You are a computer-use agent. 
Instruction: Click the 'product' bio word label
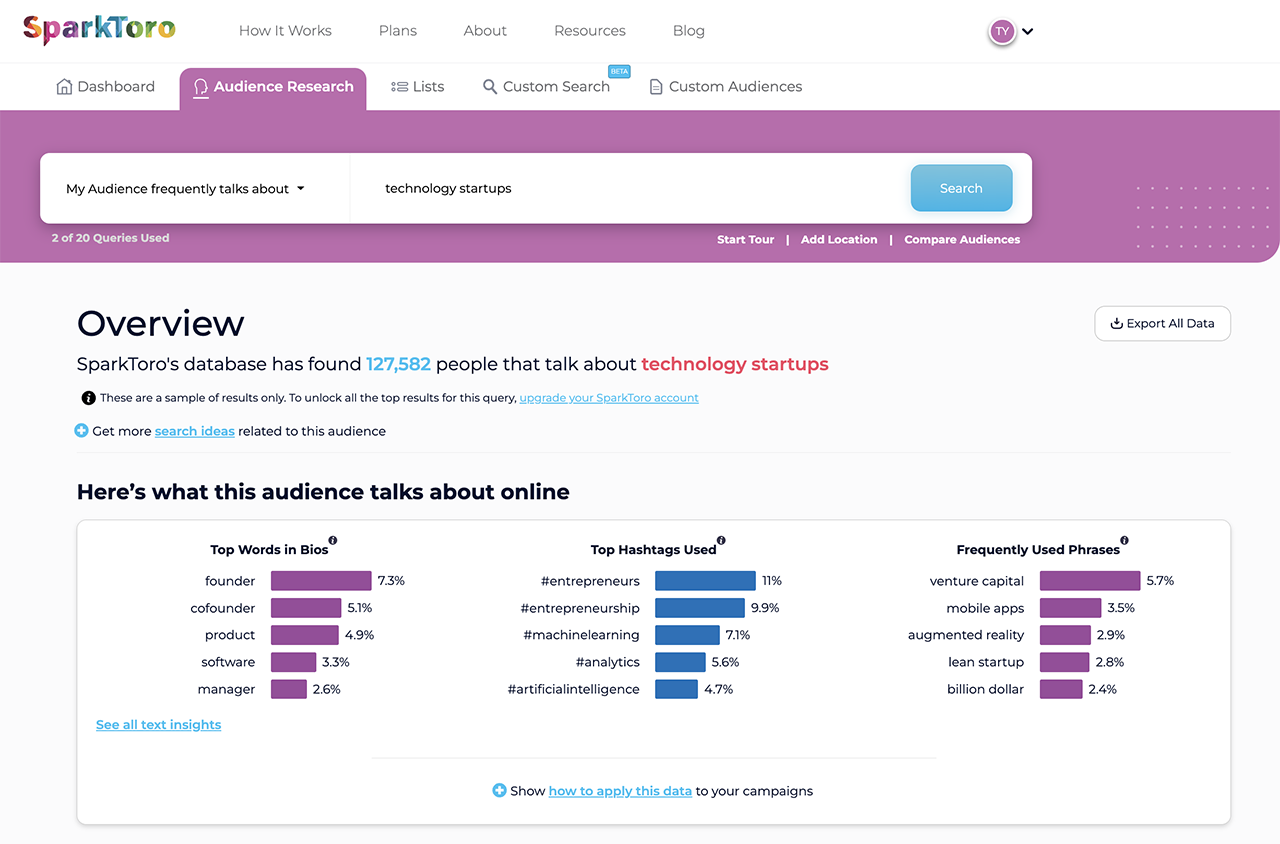coord(230,635)
